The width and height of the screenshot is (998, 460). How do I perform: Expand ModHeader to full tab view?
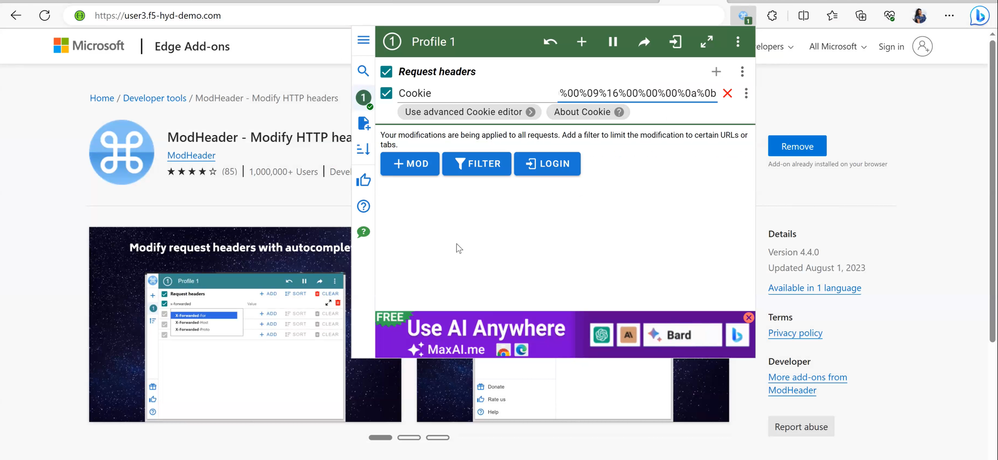(x=706, y=42)
